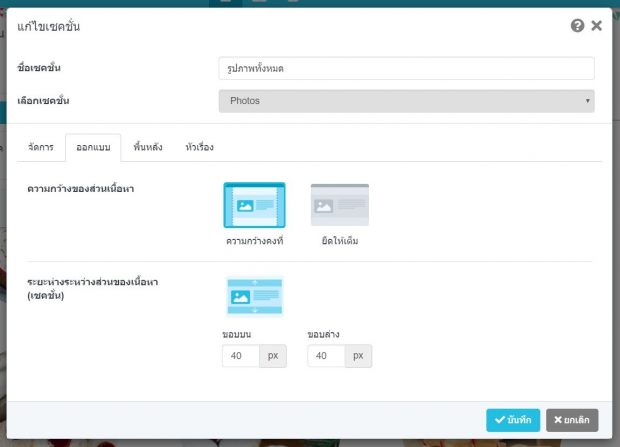Click the ขอบล่าง label
Image resolution: width=620 pixels, height=447 pixels.
323,334
